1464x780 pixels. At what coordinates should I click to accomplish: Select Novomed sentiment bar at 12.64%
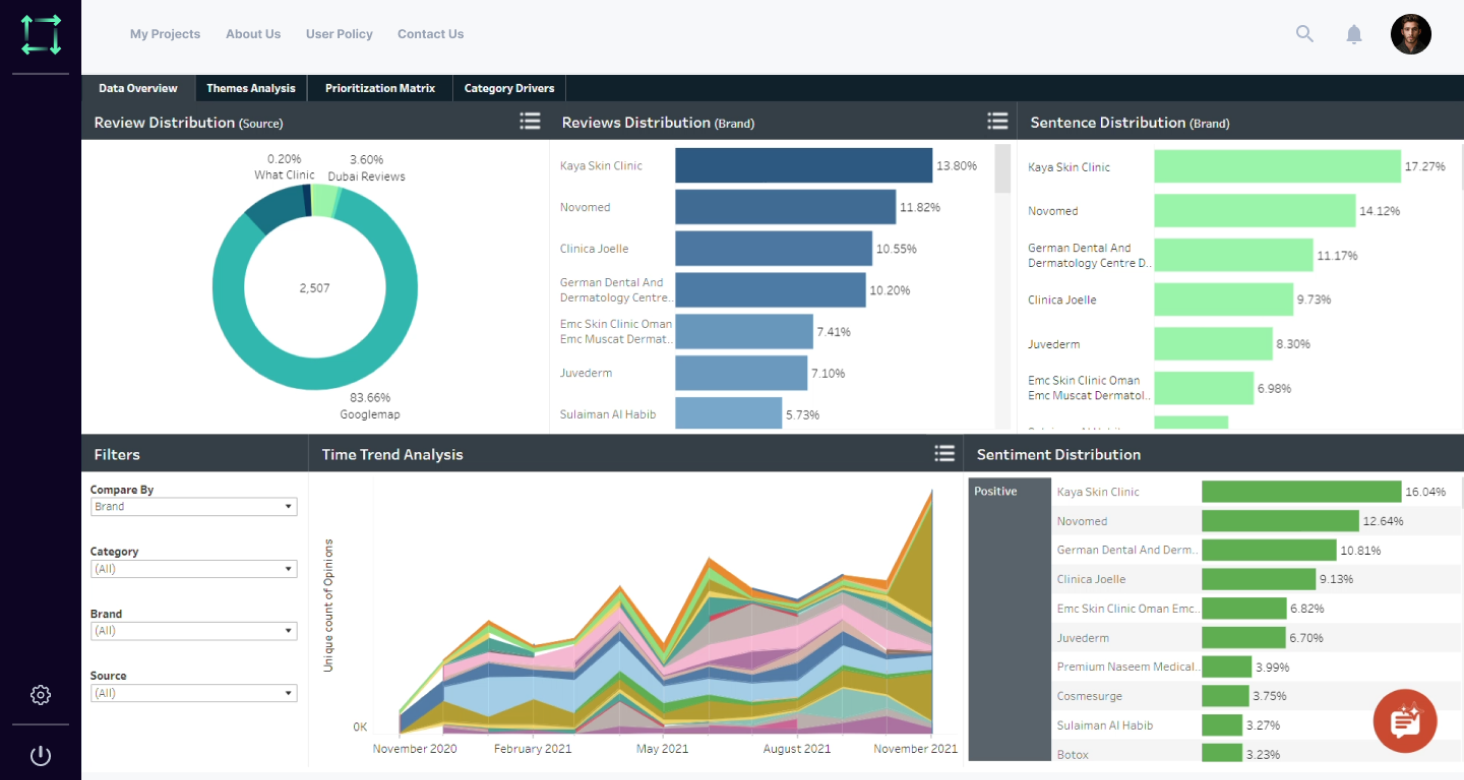[1280, 521]
